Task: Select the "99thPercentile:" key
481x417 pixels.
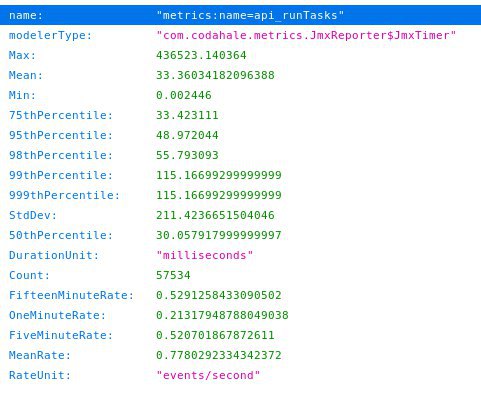Action: 61,175
